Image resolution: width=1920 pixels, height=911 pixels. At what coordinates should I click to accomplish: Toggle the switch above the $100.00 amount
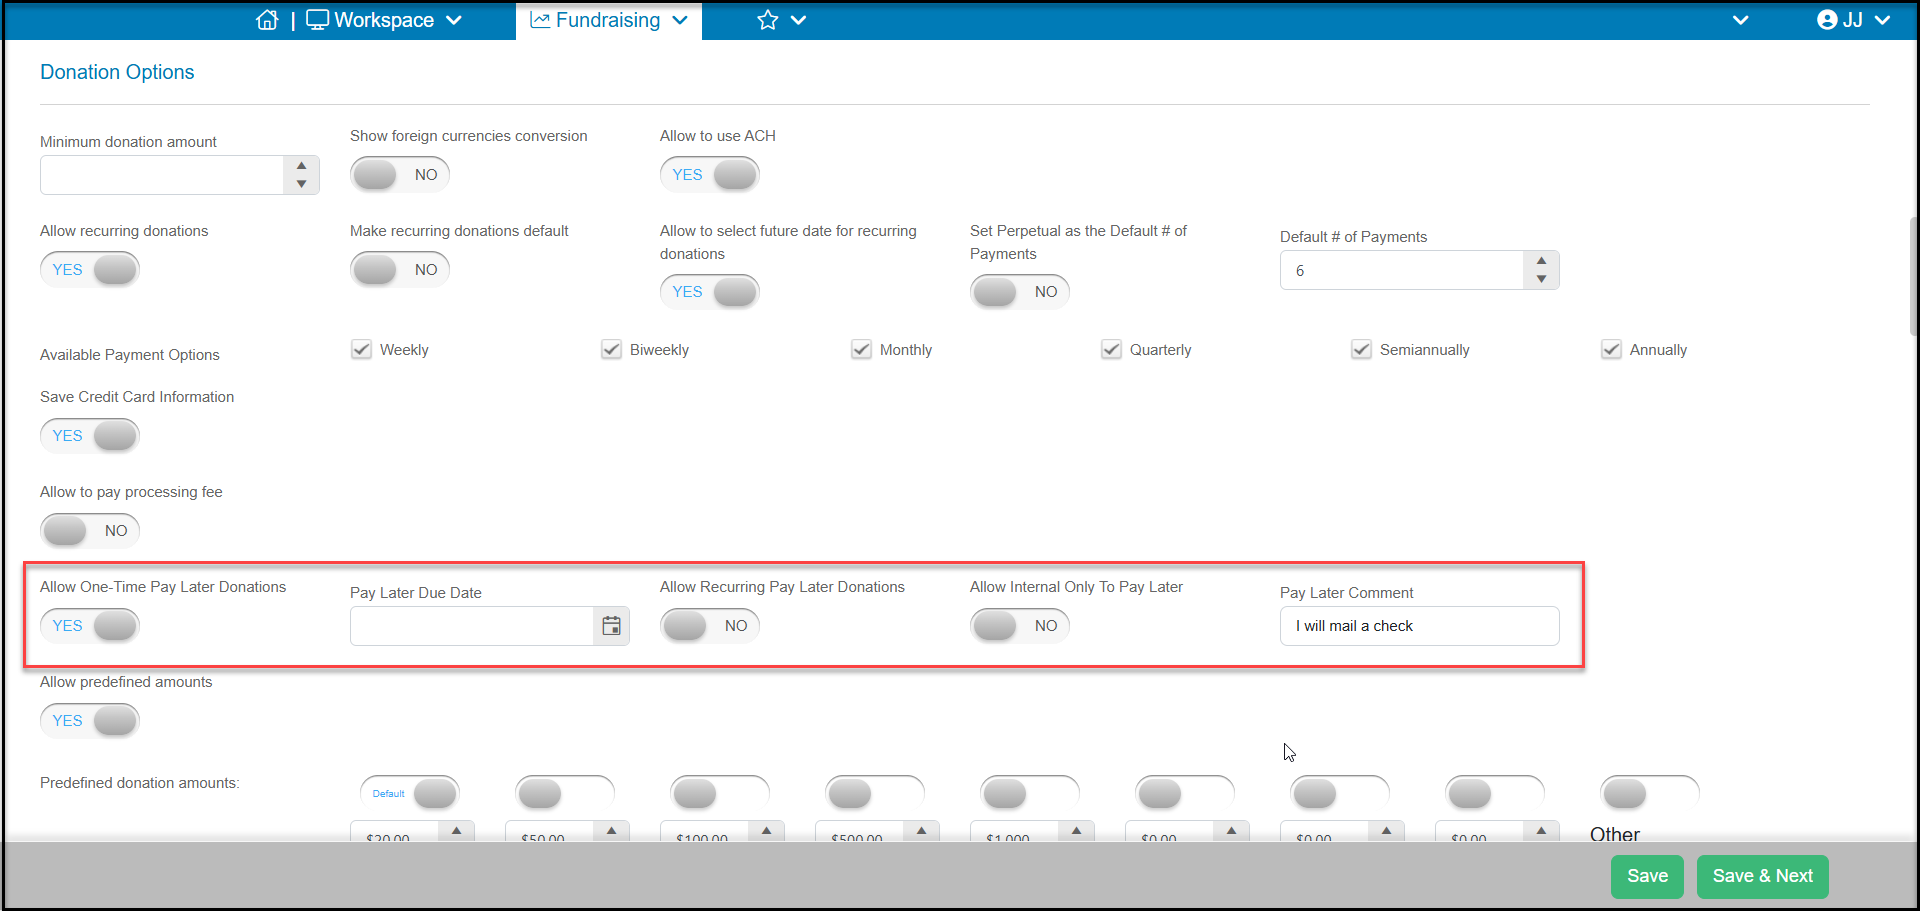[x=720, y=794]
